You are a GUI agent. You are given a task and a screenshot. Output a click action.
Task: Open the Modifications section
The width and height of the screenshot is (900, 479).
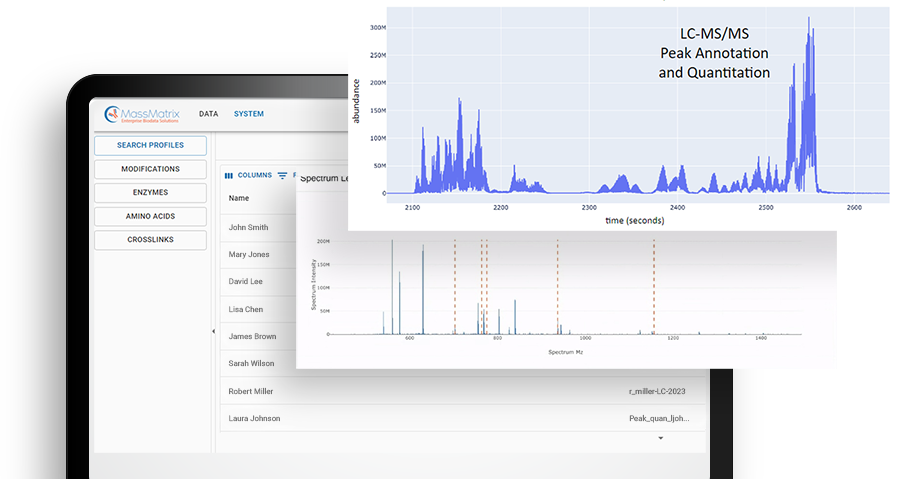tap(150, 169)
